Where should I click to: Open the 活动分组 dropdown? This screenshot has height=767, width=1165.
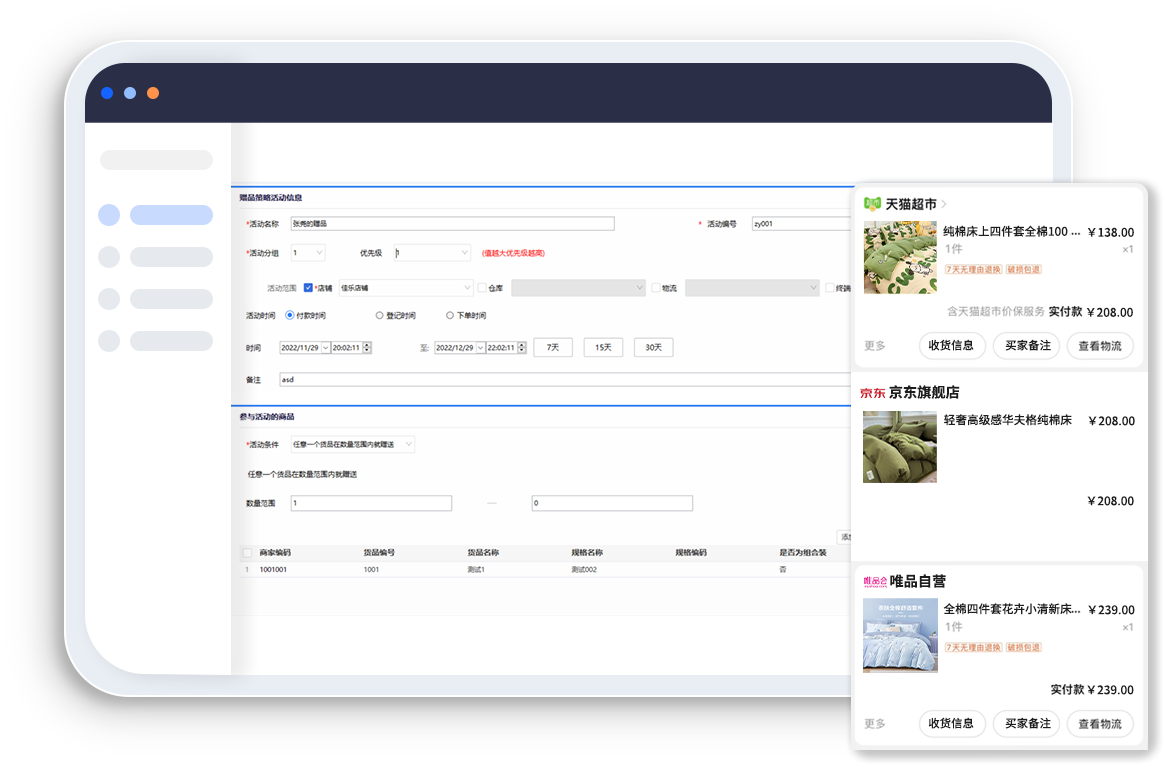click(308, 253)
